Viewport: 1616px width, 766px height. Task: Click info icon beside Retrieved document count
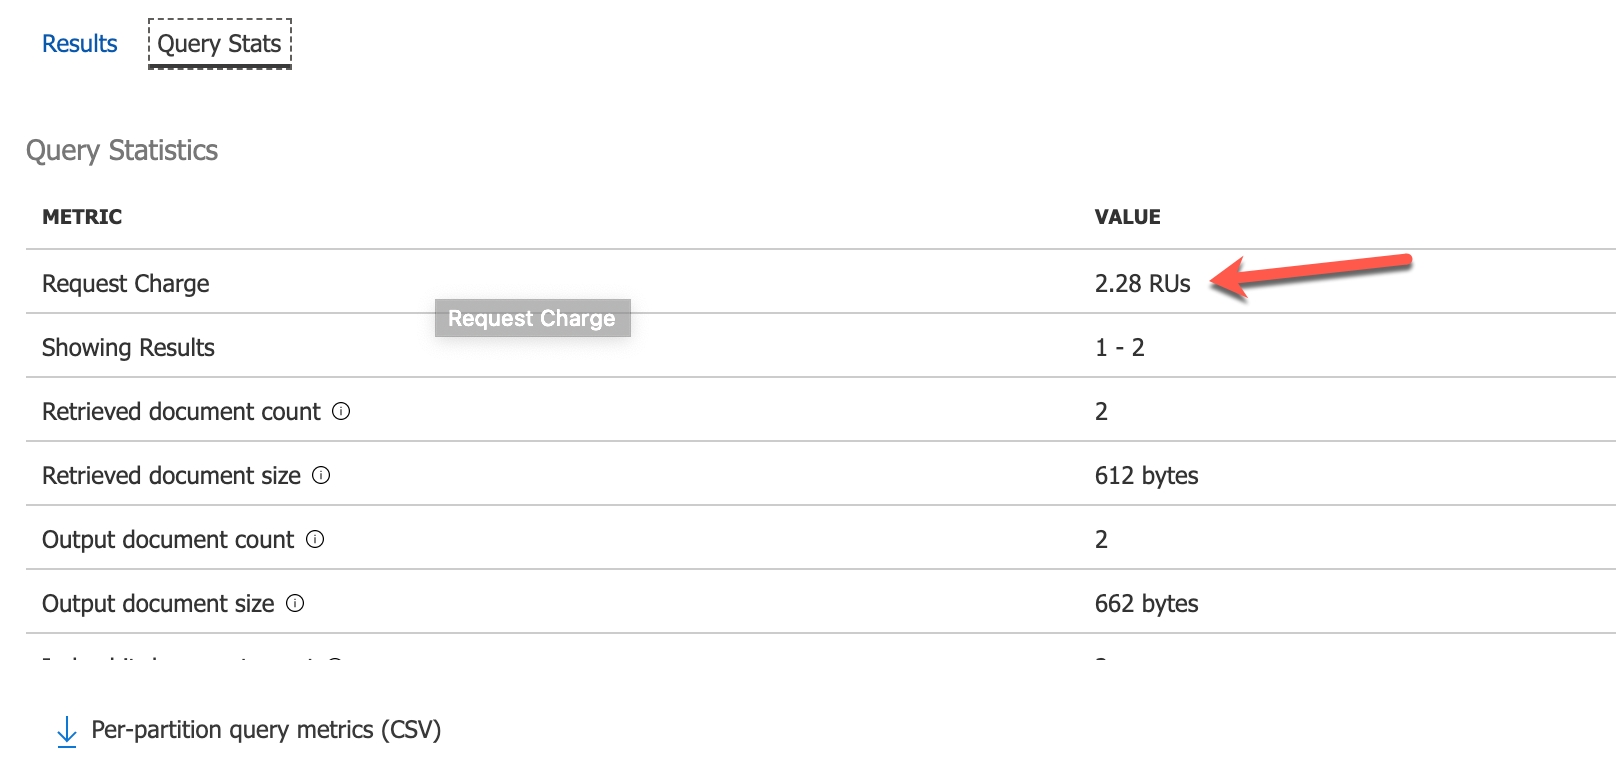[x=341, y=411]
